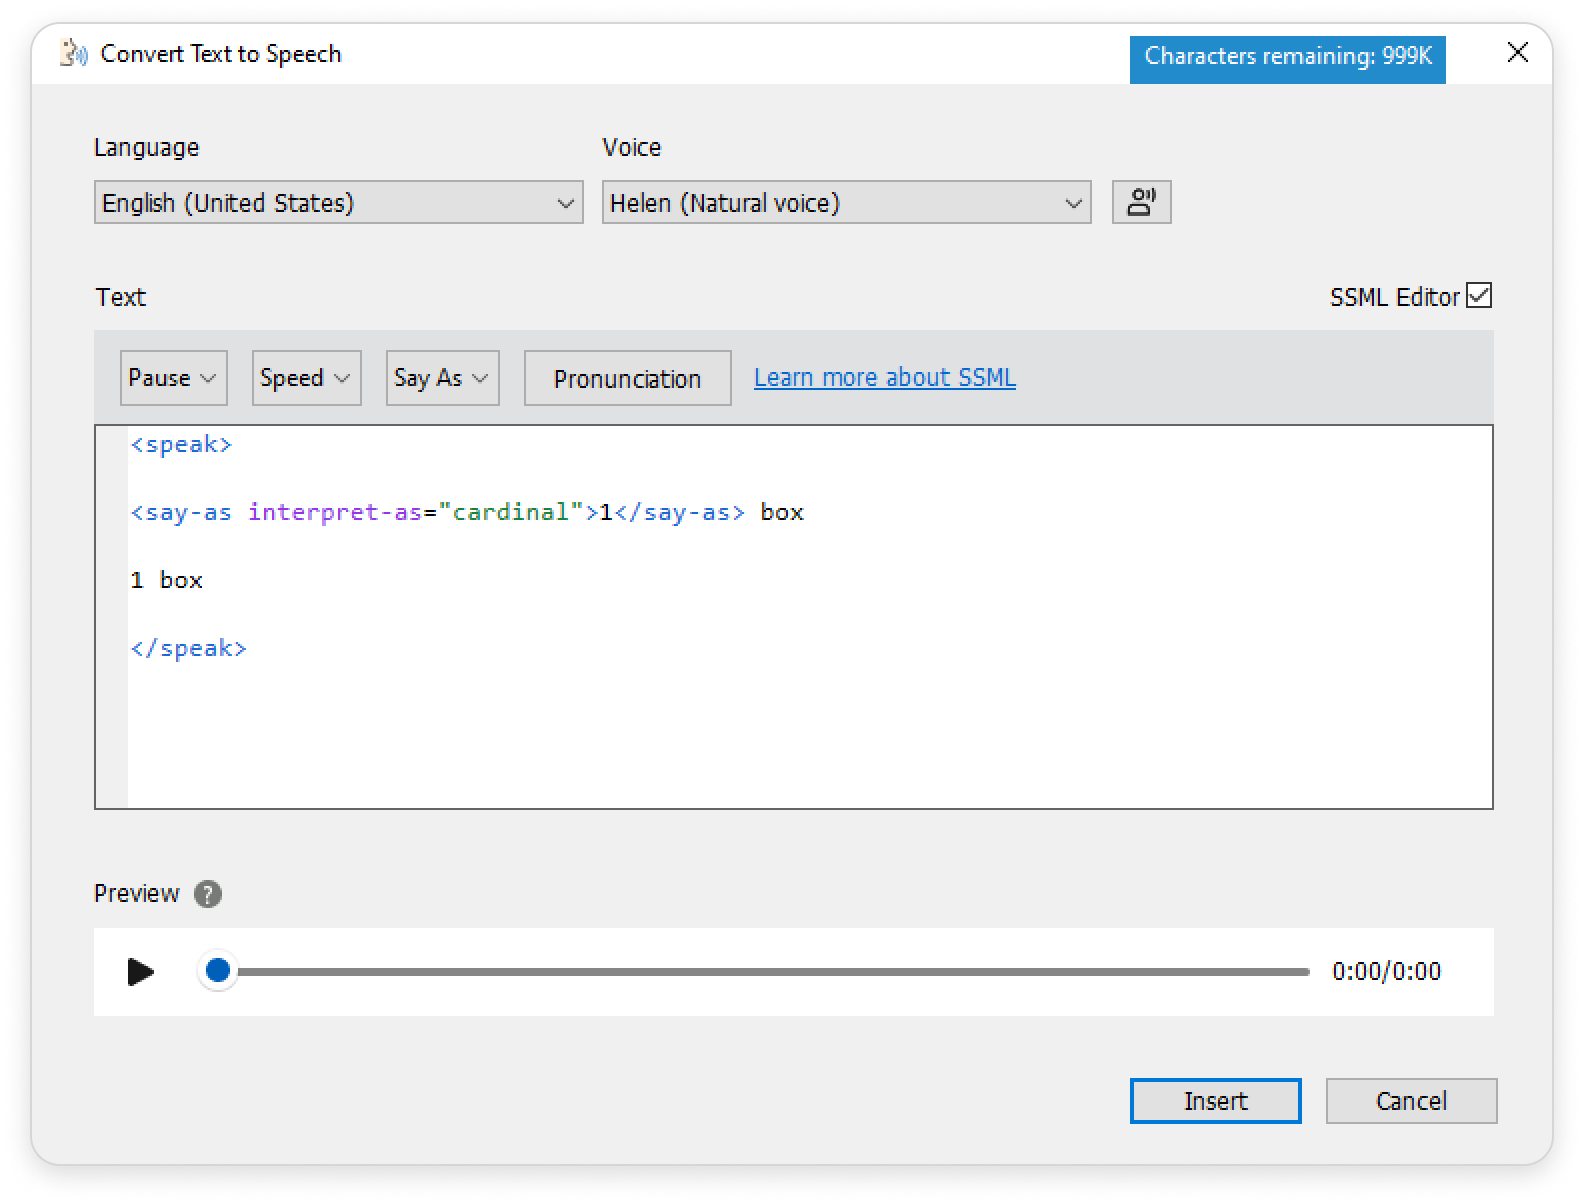Click the Insert button
This screenshot has width=1584, height=1204.
[x=1215, y=1101]
